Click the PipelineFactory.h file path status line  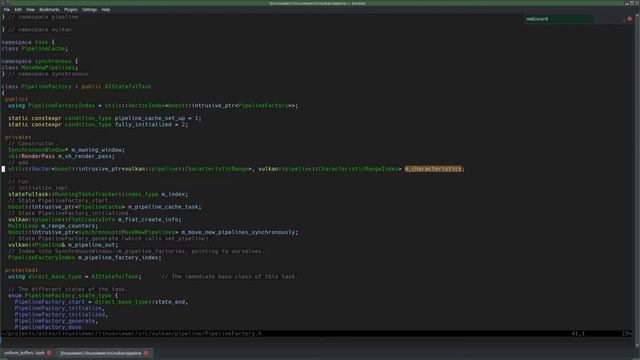(x=131, y=333)
